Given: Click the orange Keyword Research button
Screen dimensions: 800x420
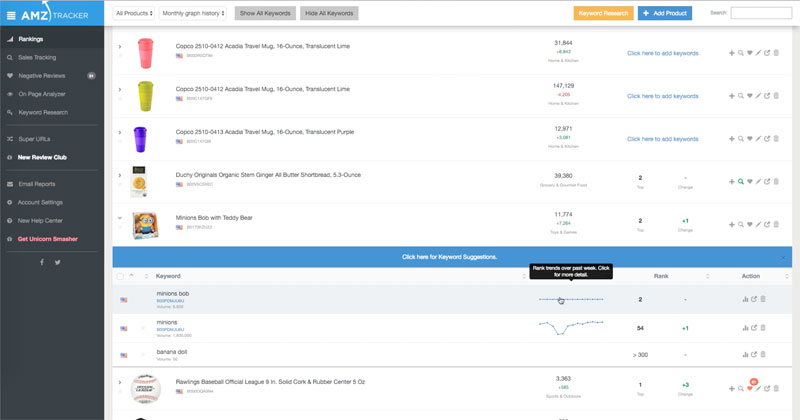Looking at the screenshot, I should 604,13.
